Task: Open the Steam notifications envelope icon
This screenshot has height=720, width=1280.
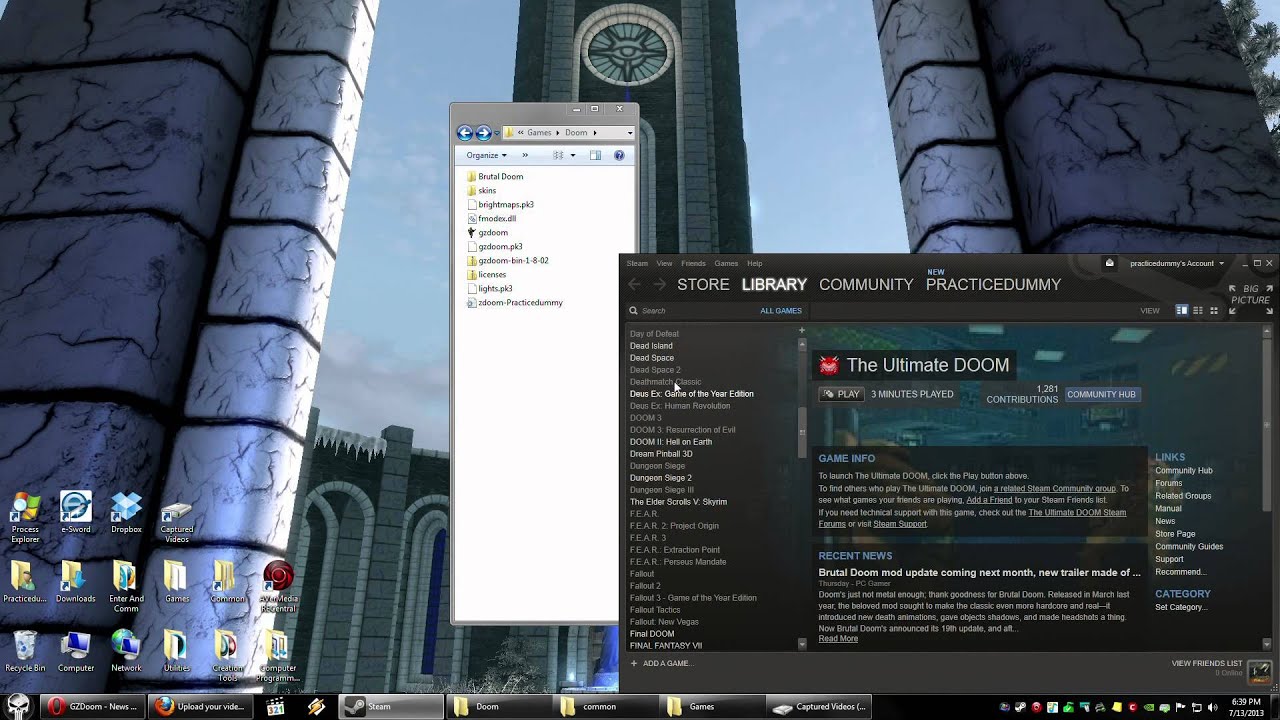Action: pyautogui.click(x=1109, y=263)
